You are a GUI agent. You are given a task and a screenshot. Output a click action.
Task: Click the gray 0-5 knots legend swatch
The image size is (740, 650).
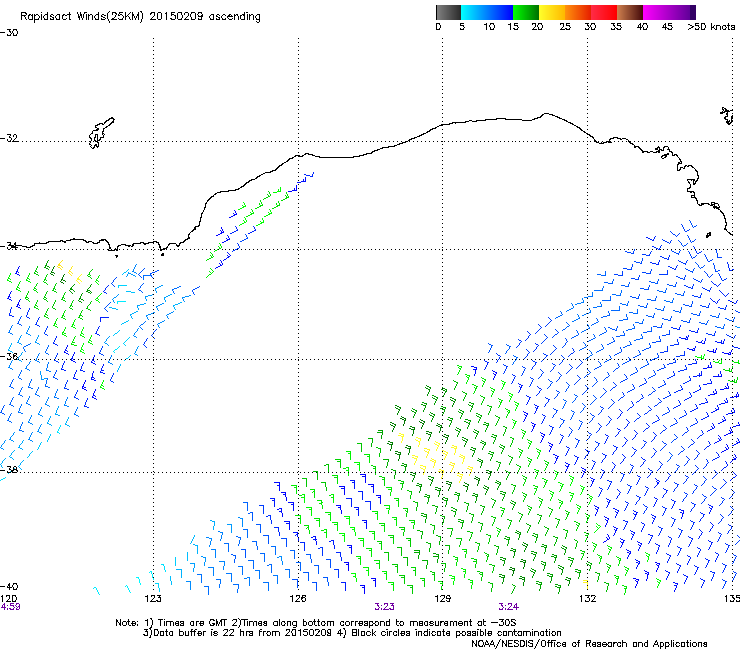tap(448, 12)
